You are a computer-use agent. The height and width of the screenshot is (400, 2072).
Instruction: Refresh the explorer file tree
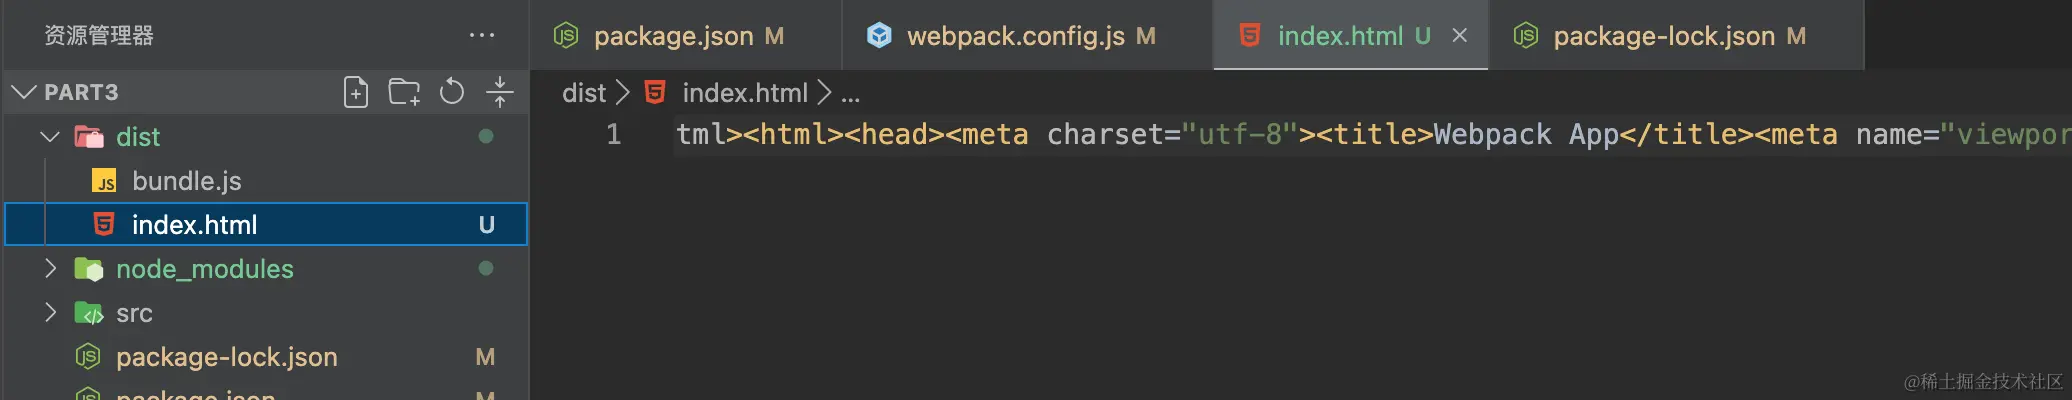[452, 92]
